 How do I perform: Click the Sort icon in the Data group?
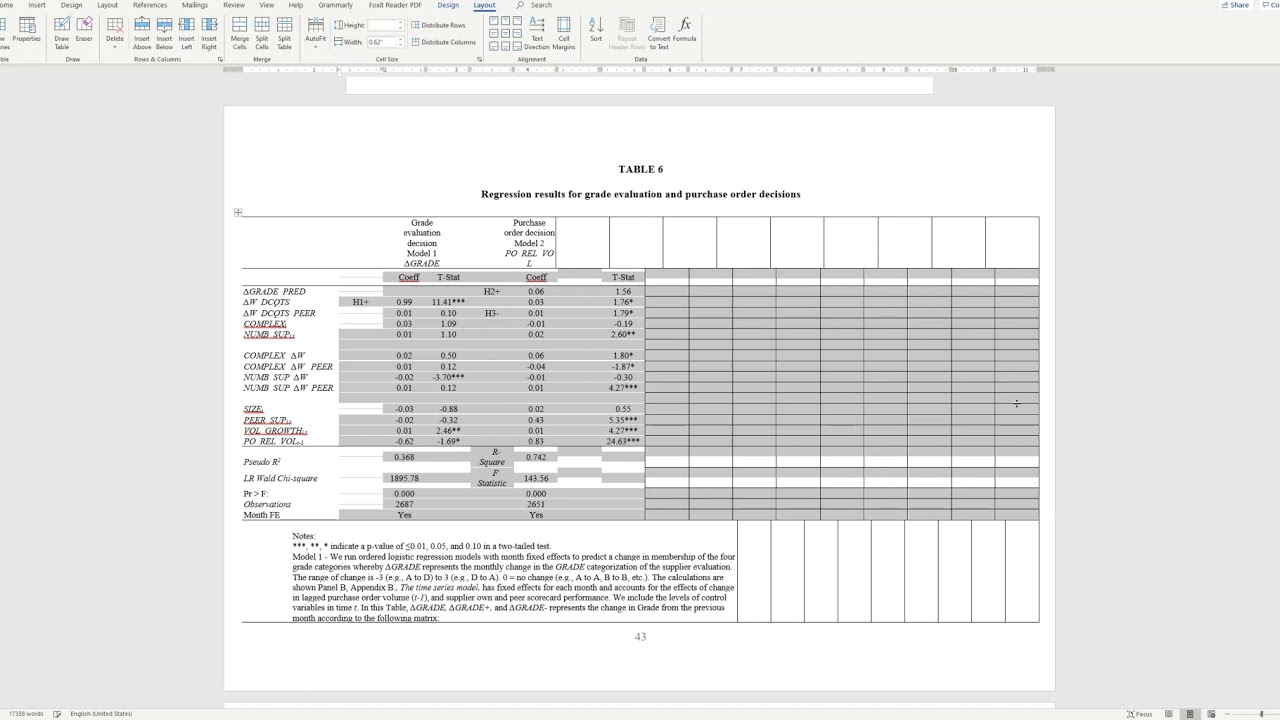tap(596, 30)
